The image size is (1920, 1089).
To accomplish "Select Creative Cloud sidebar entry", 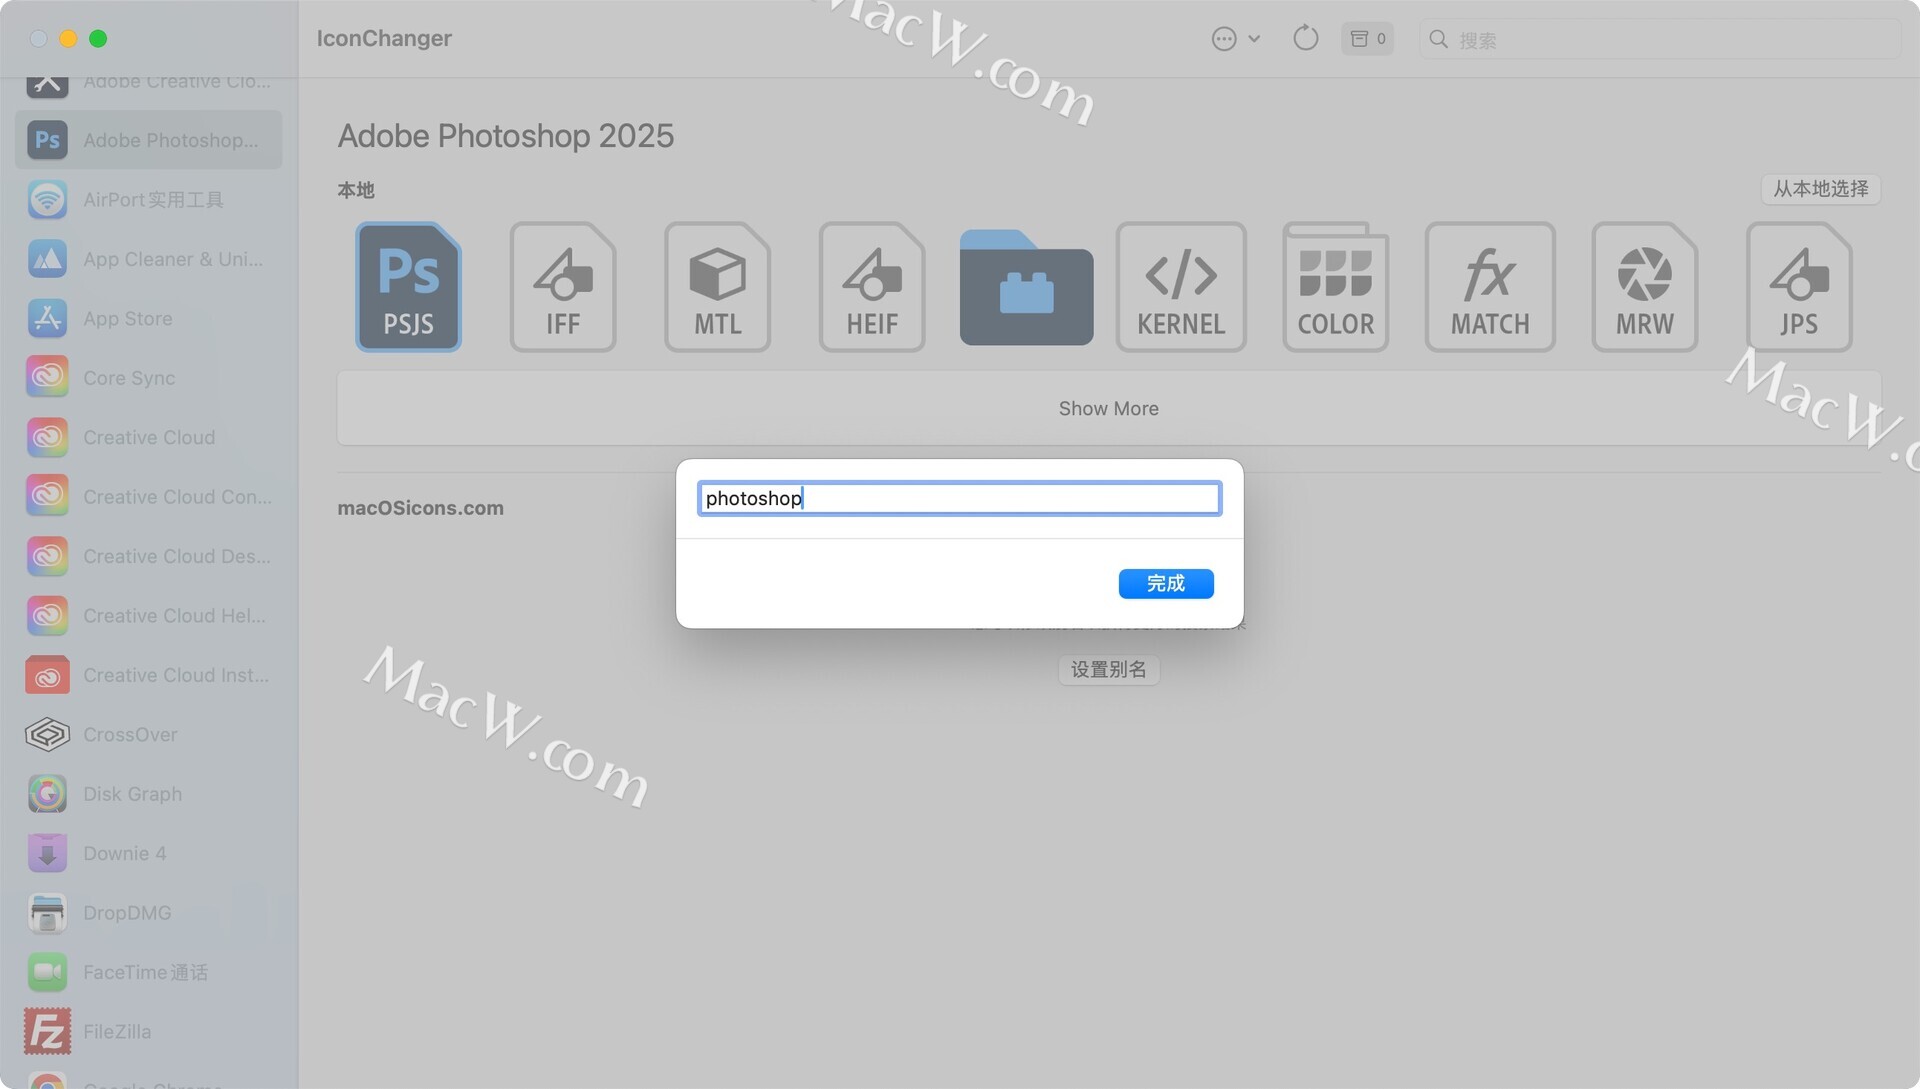I will coord(148,437).
